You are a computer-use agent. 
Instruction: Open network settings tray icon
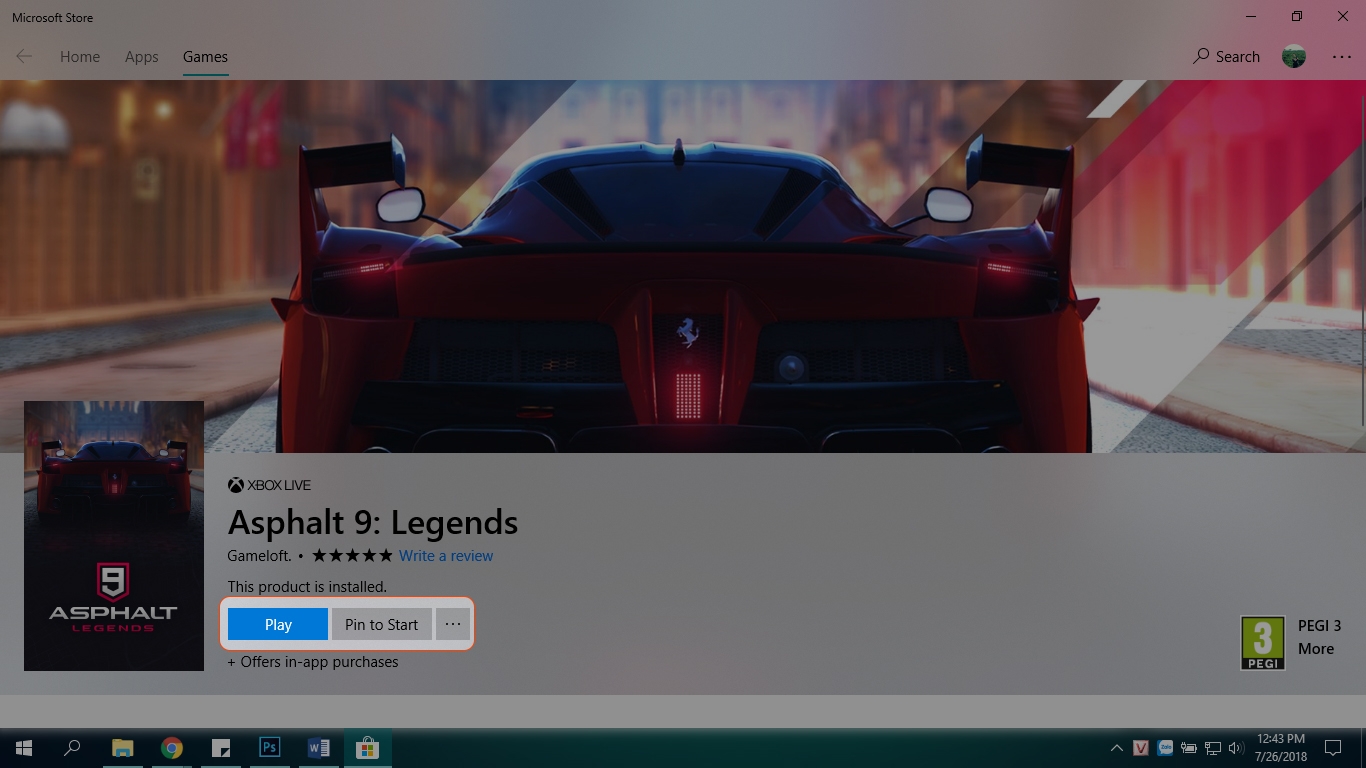pyautogui.click(x=1213, y=748)
